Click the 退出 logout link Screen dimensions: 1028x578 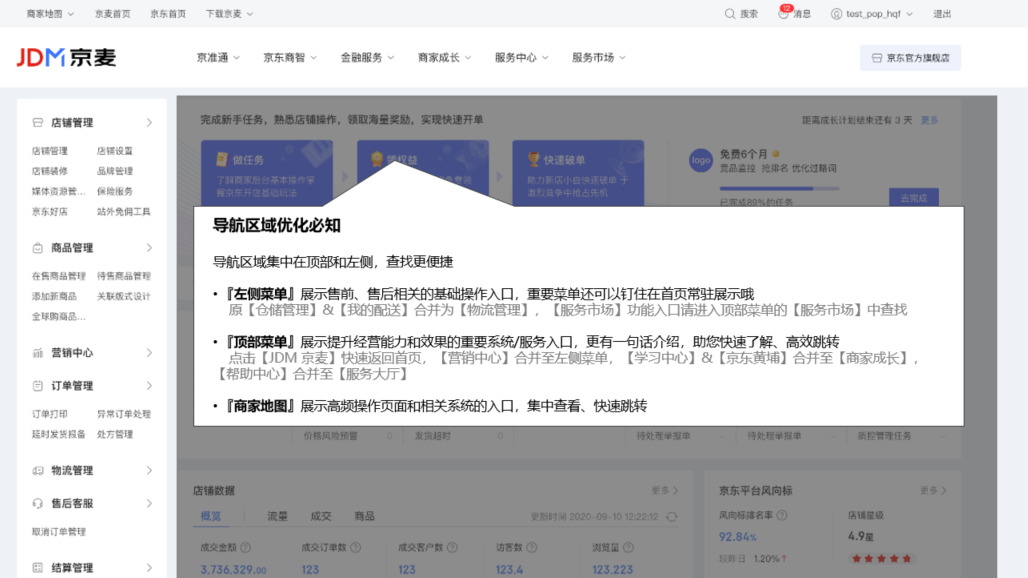coord(942,14)
